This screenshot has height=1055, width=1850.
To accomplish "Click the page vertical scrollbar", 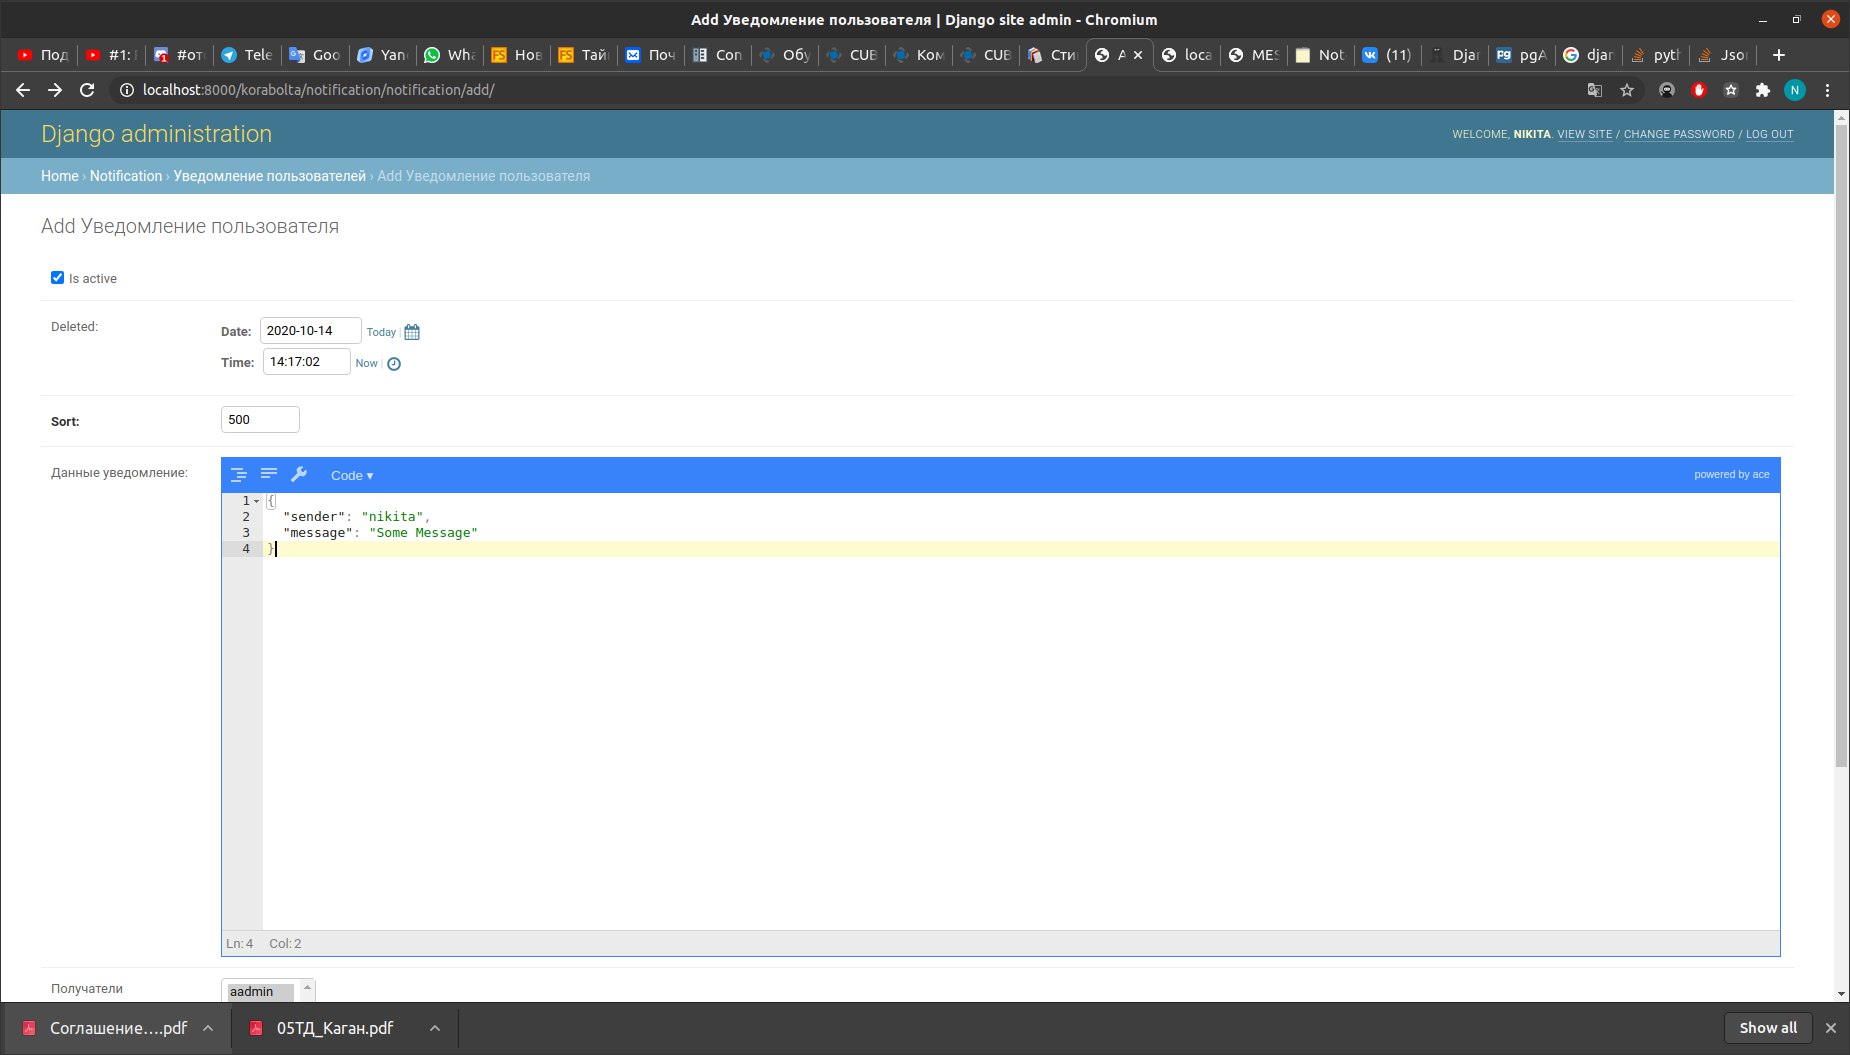I will pyautogui.click(x=1842, y=445).
